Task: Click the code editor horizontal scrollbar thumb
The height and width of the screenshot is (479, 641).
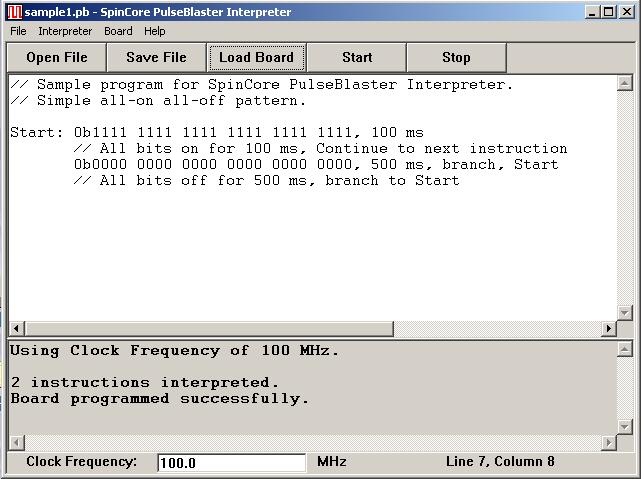Action: pos(209,328)
